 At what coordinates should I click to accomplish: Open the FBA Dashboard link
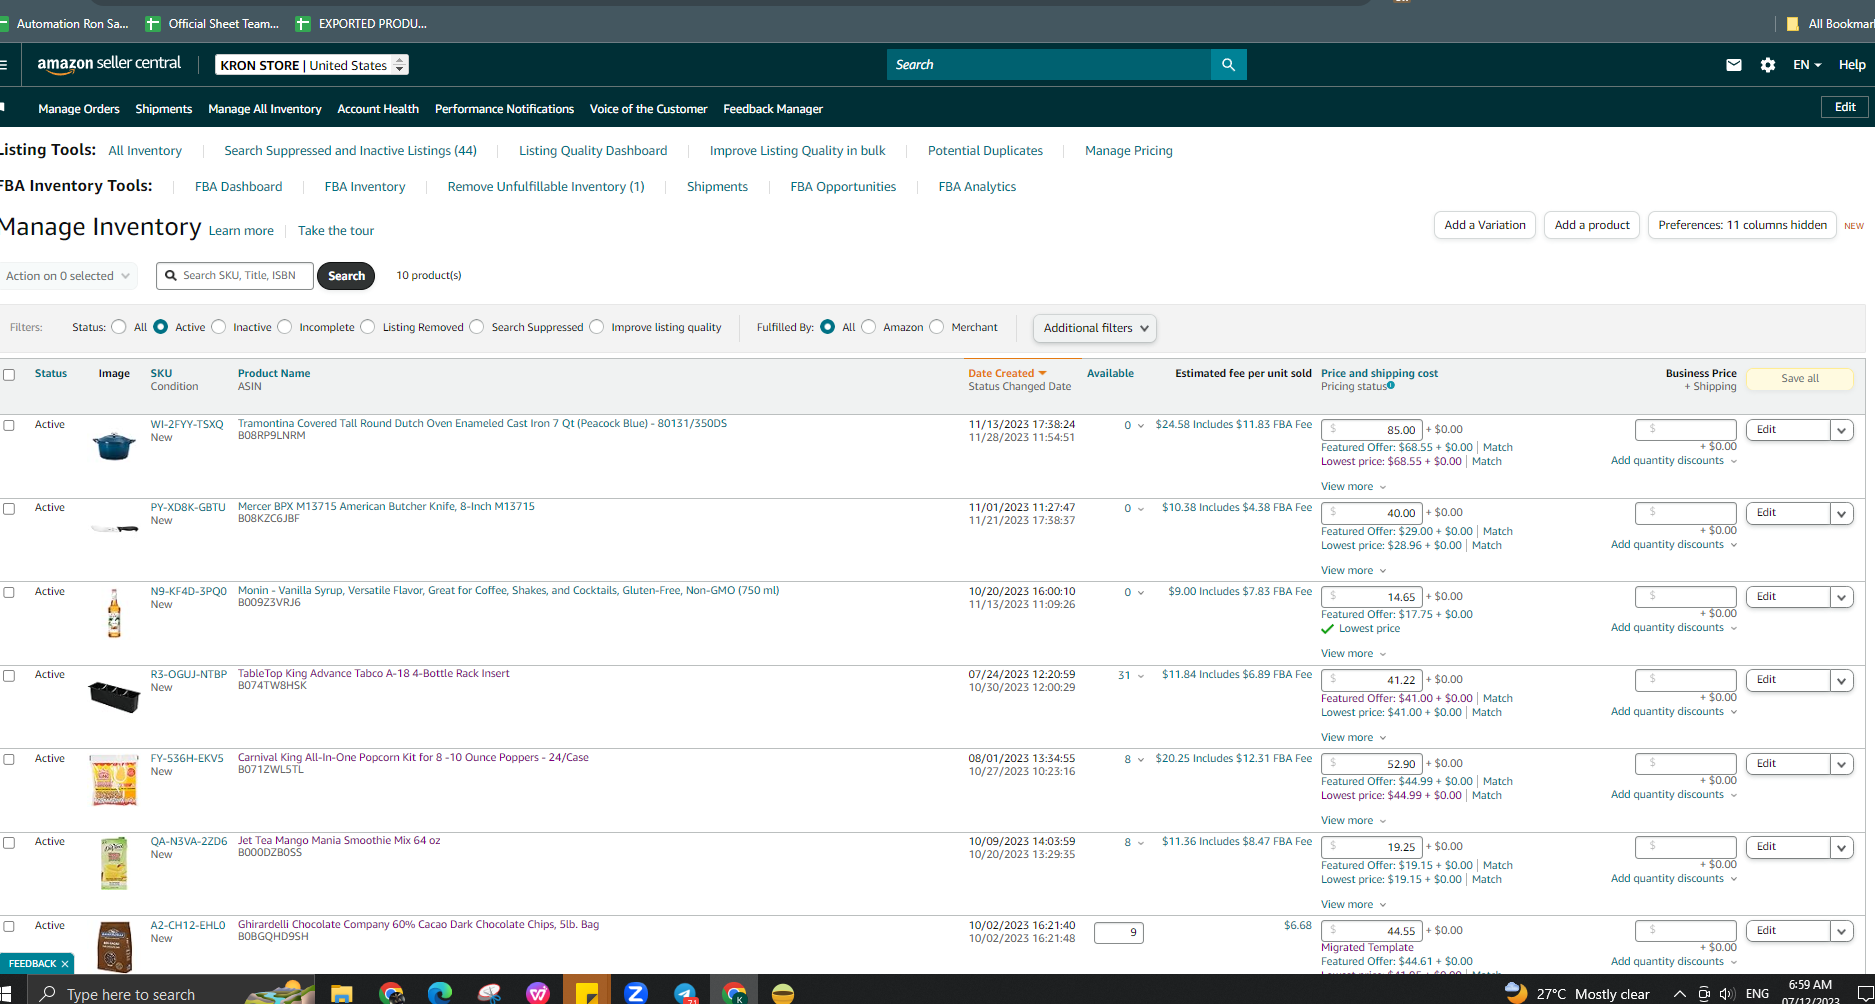pyautogui.click(x=238, y=187)
